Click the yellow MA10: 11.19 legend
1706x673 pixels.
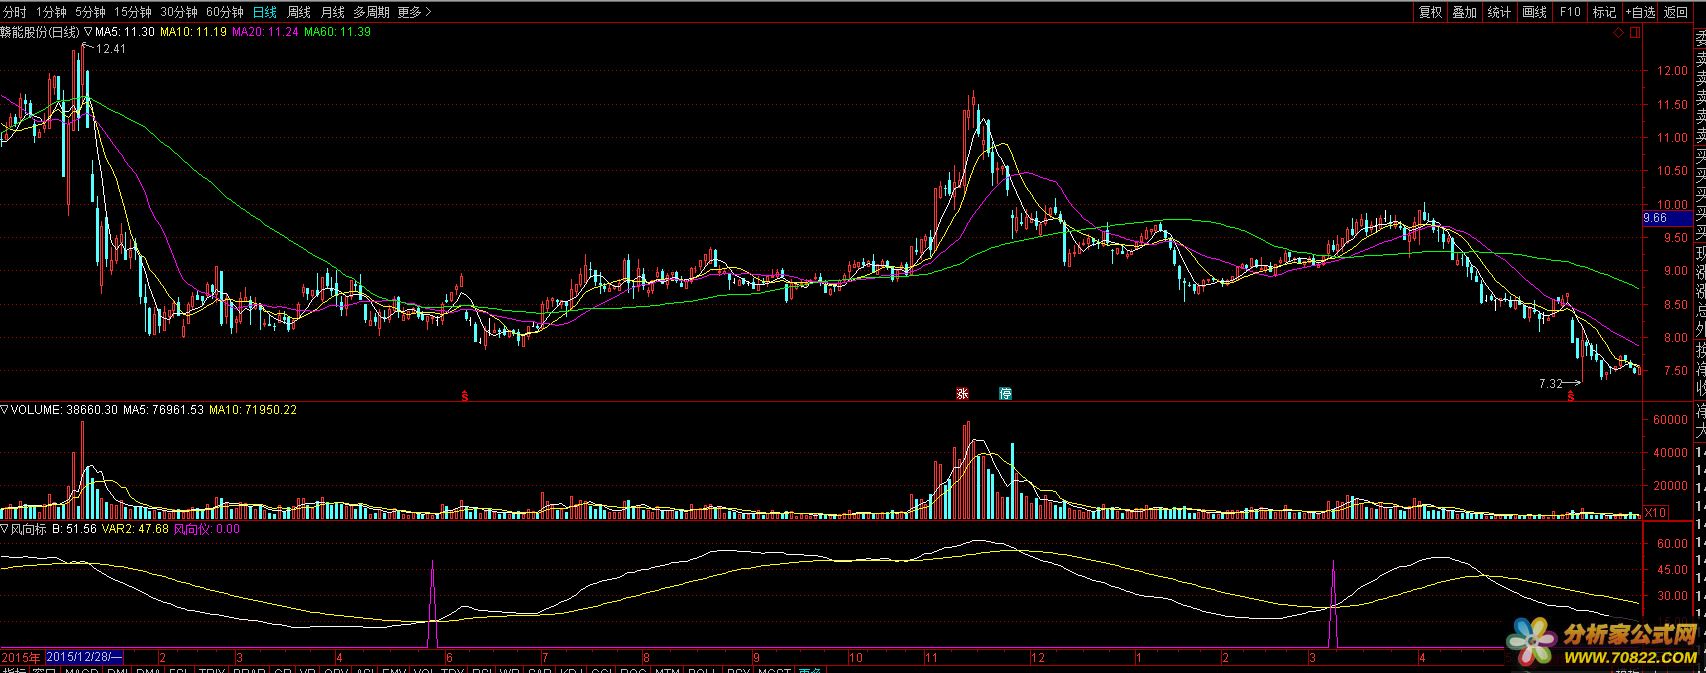(x=194, y=32)
